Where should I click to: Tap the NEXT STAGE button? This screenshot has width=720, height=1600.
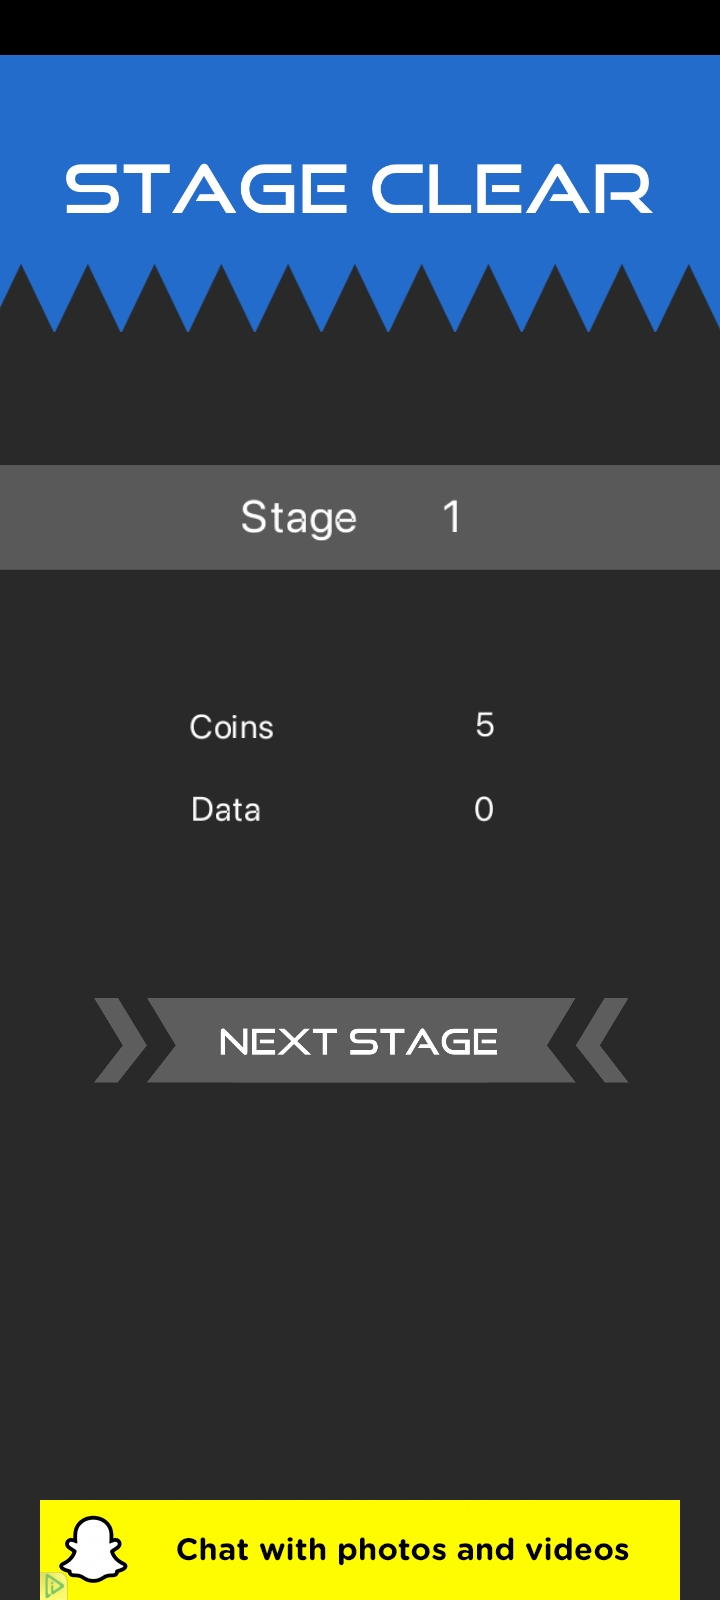[x=361, y=1040]
